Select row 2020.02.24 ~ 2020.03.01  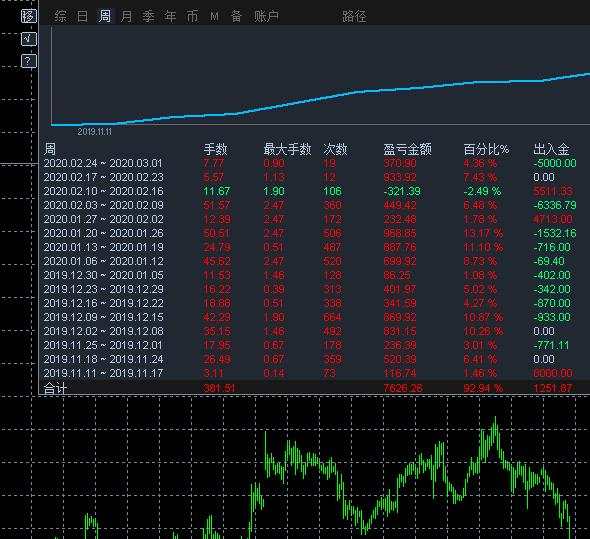314,163
